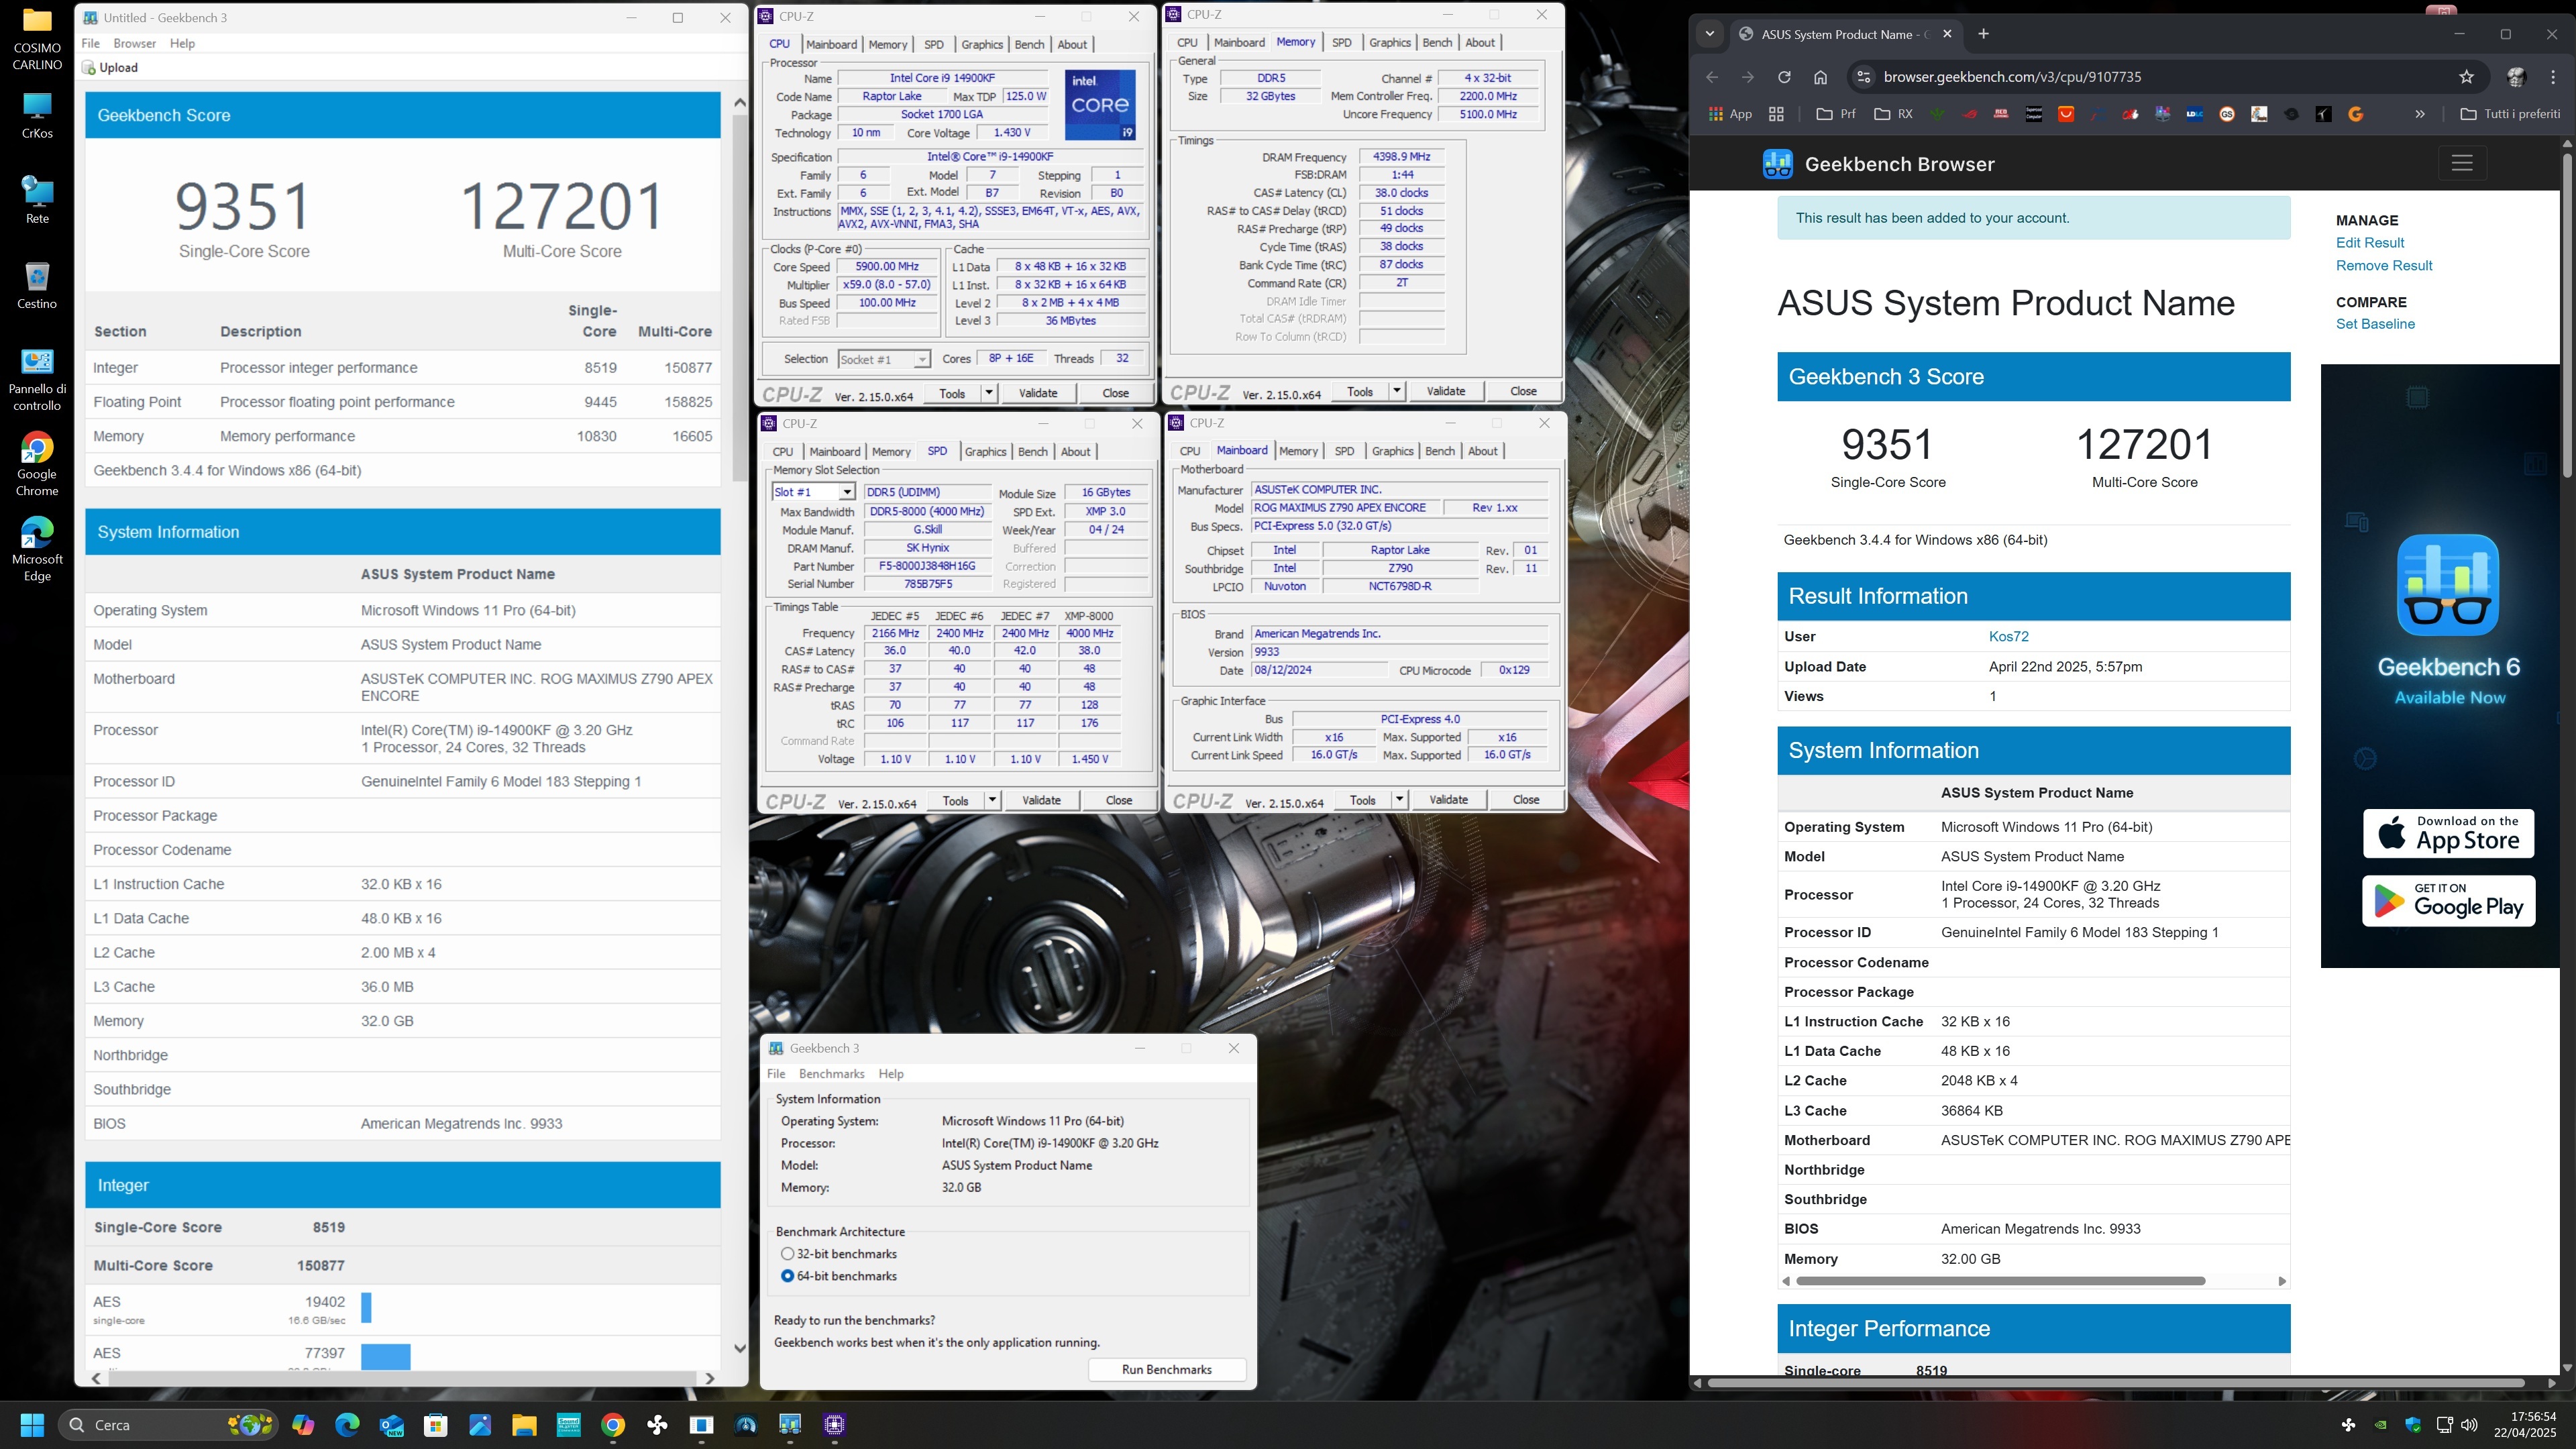Click Download on the App Store badge
Screen dimensions: 2576x1449
coord(2448,833)
